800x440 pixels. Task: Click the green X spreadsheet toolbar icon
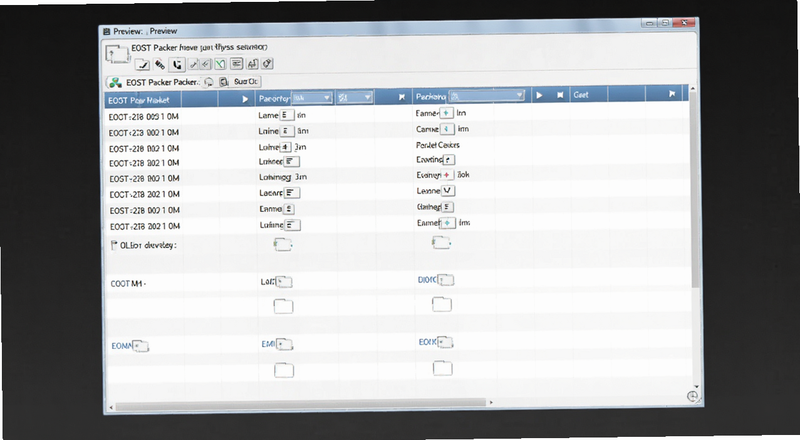220,64
